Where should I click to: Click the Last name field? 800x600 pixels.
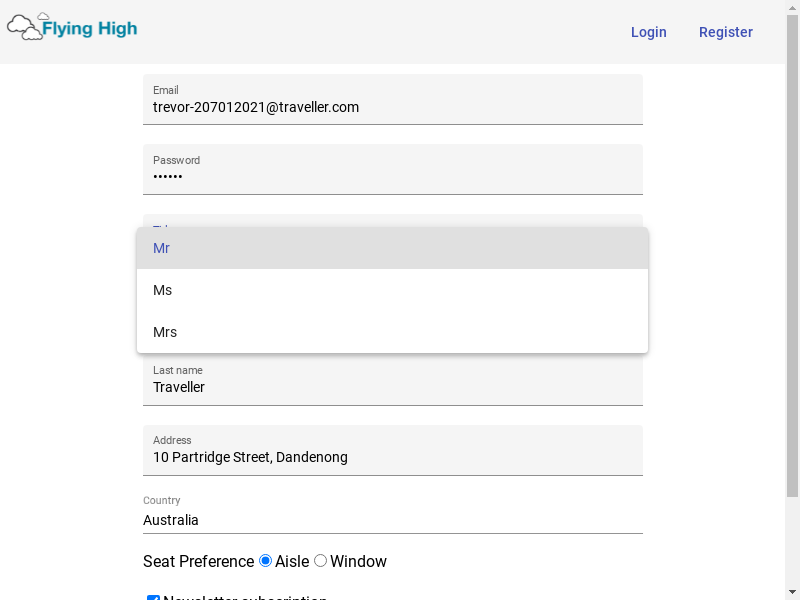(x=392, y=386)
